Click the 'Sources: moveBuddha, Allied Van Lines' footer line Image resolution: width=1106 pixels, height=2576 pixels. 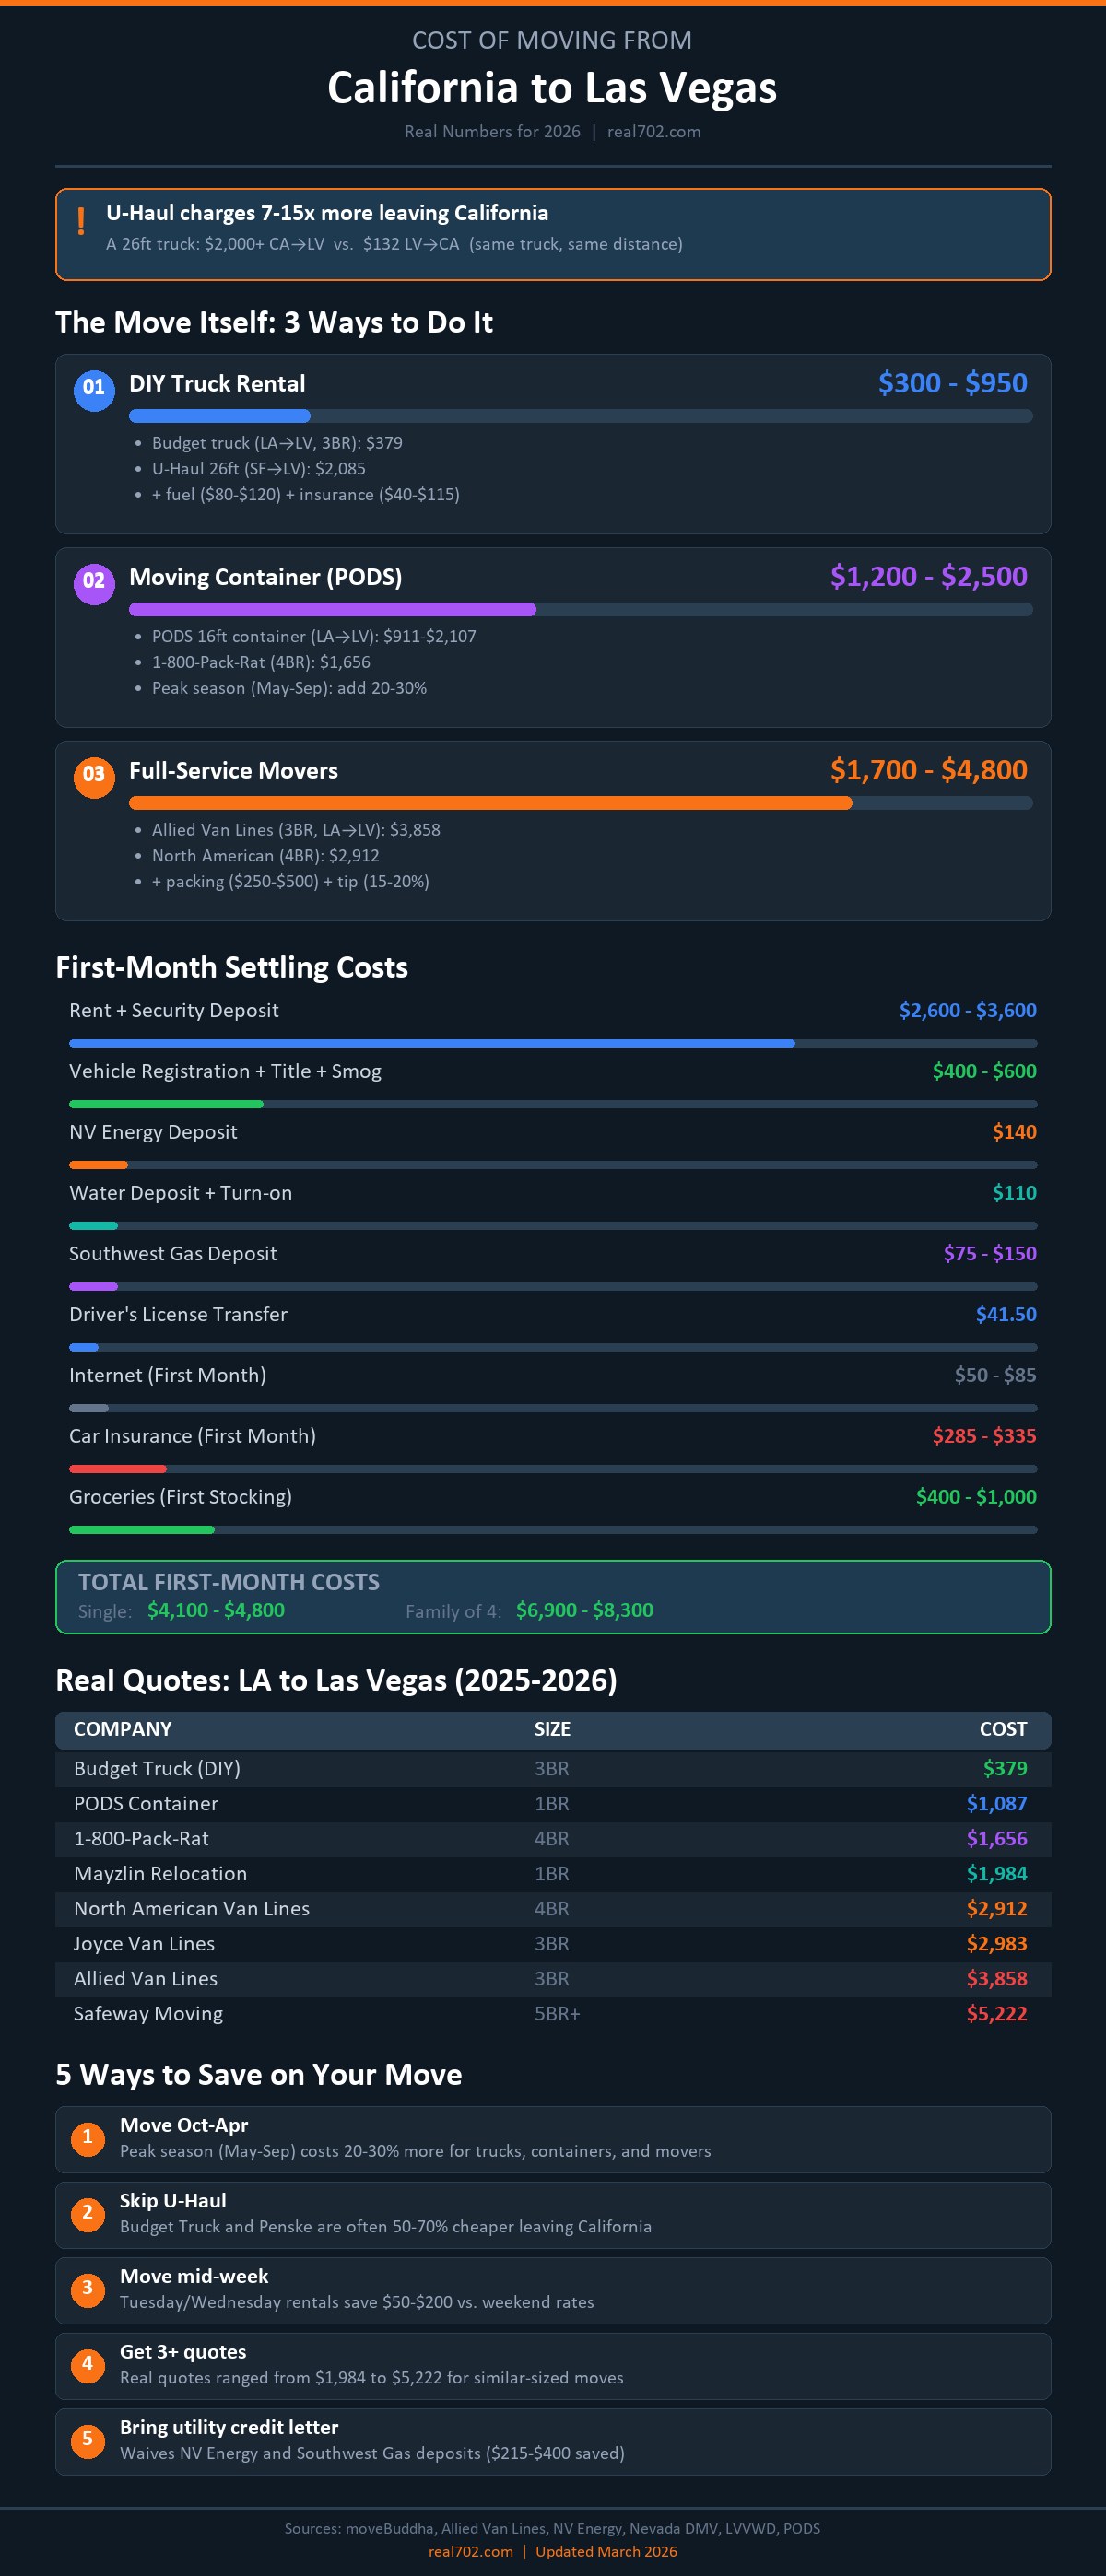pyautogui.click(x=552, y=2528)
